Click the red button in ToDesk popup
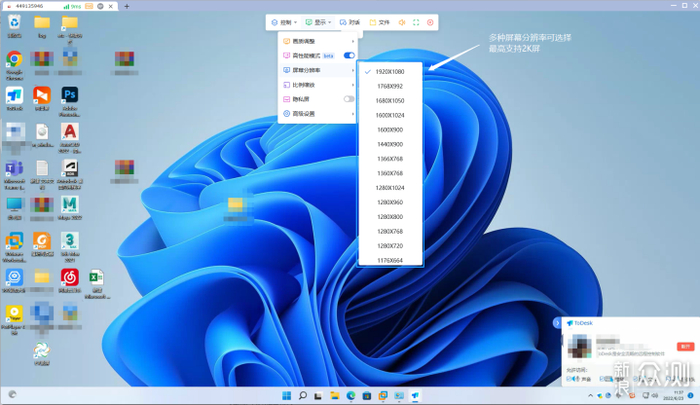The image size is (700, 405). click(685, 346)
